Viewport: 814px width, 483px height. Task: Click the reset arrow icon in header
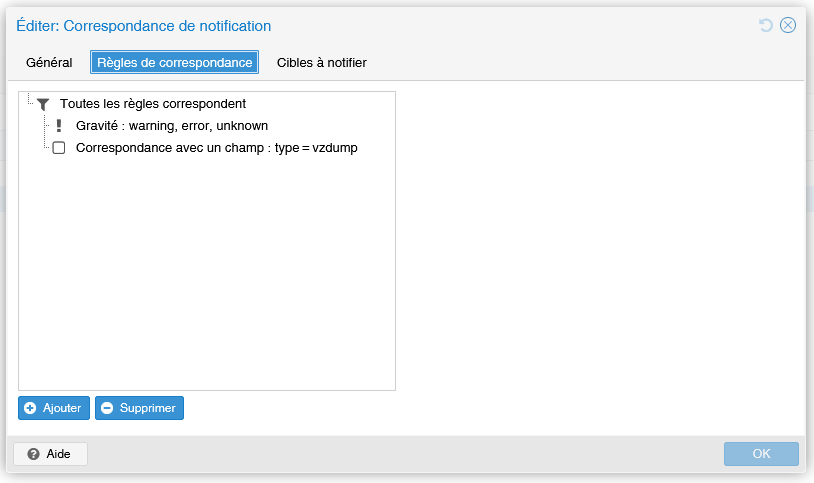point(766,25)
